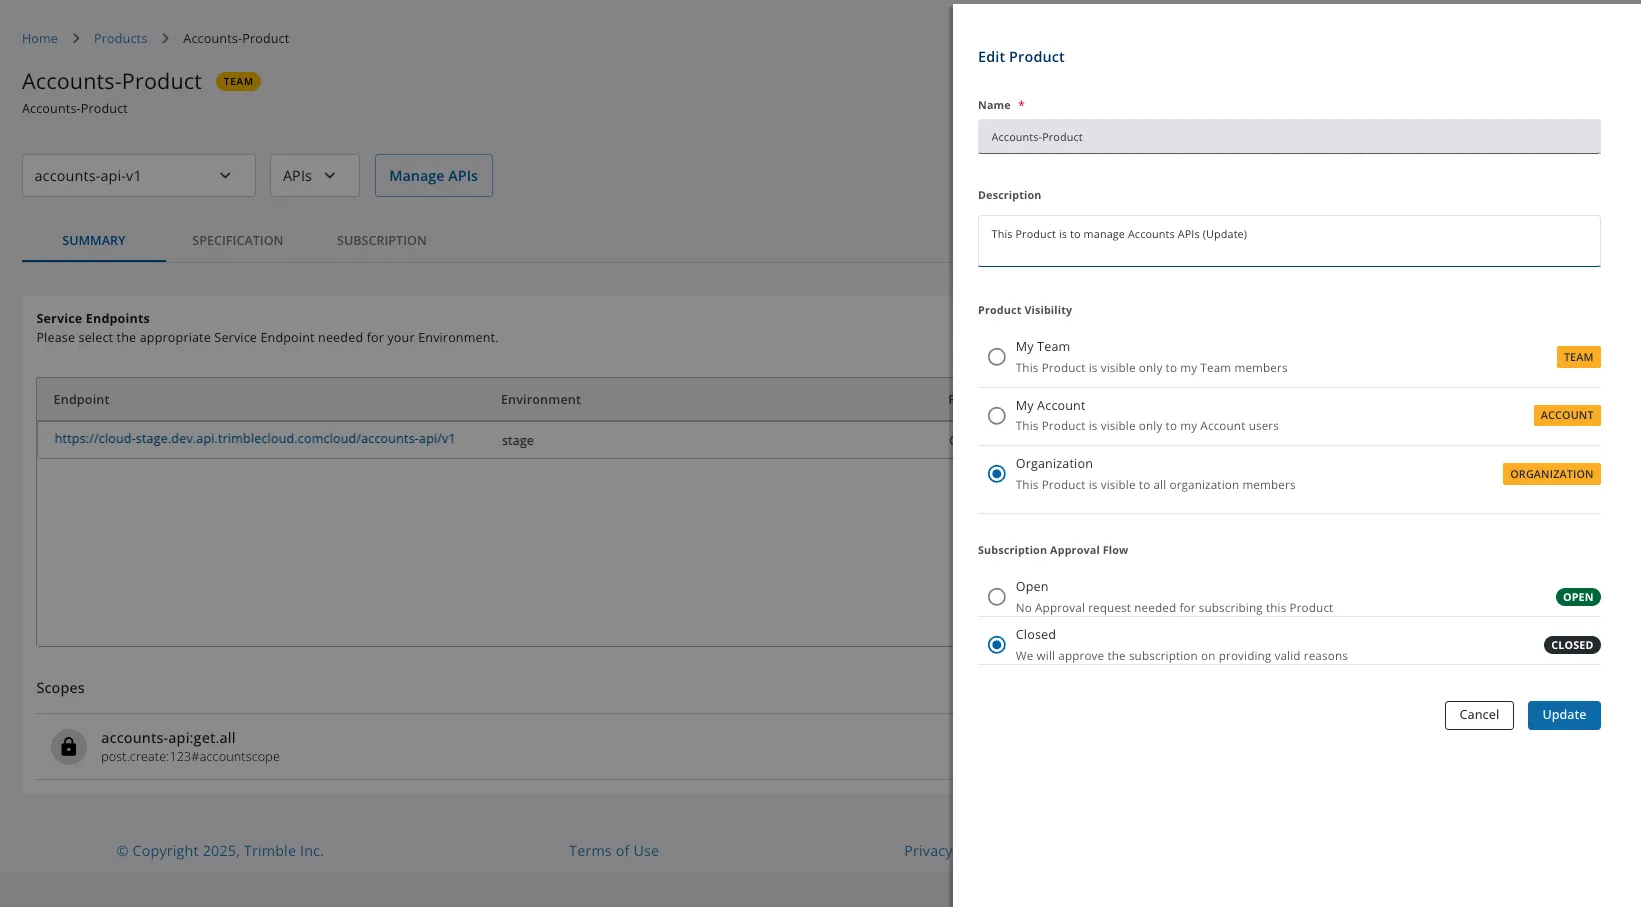This screenshot has height=907, width=1641.
Task: Open the accounts-api-v1 dropdown
Action: point(139,176)
